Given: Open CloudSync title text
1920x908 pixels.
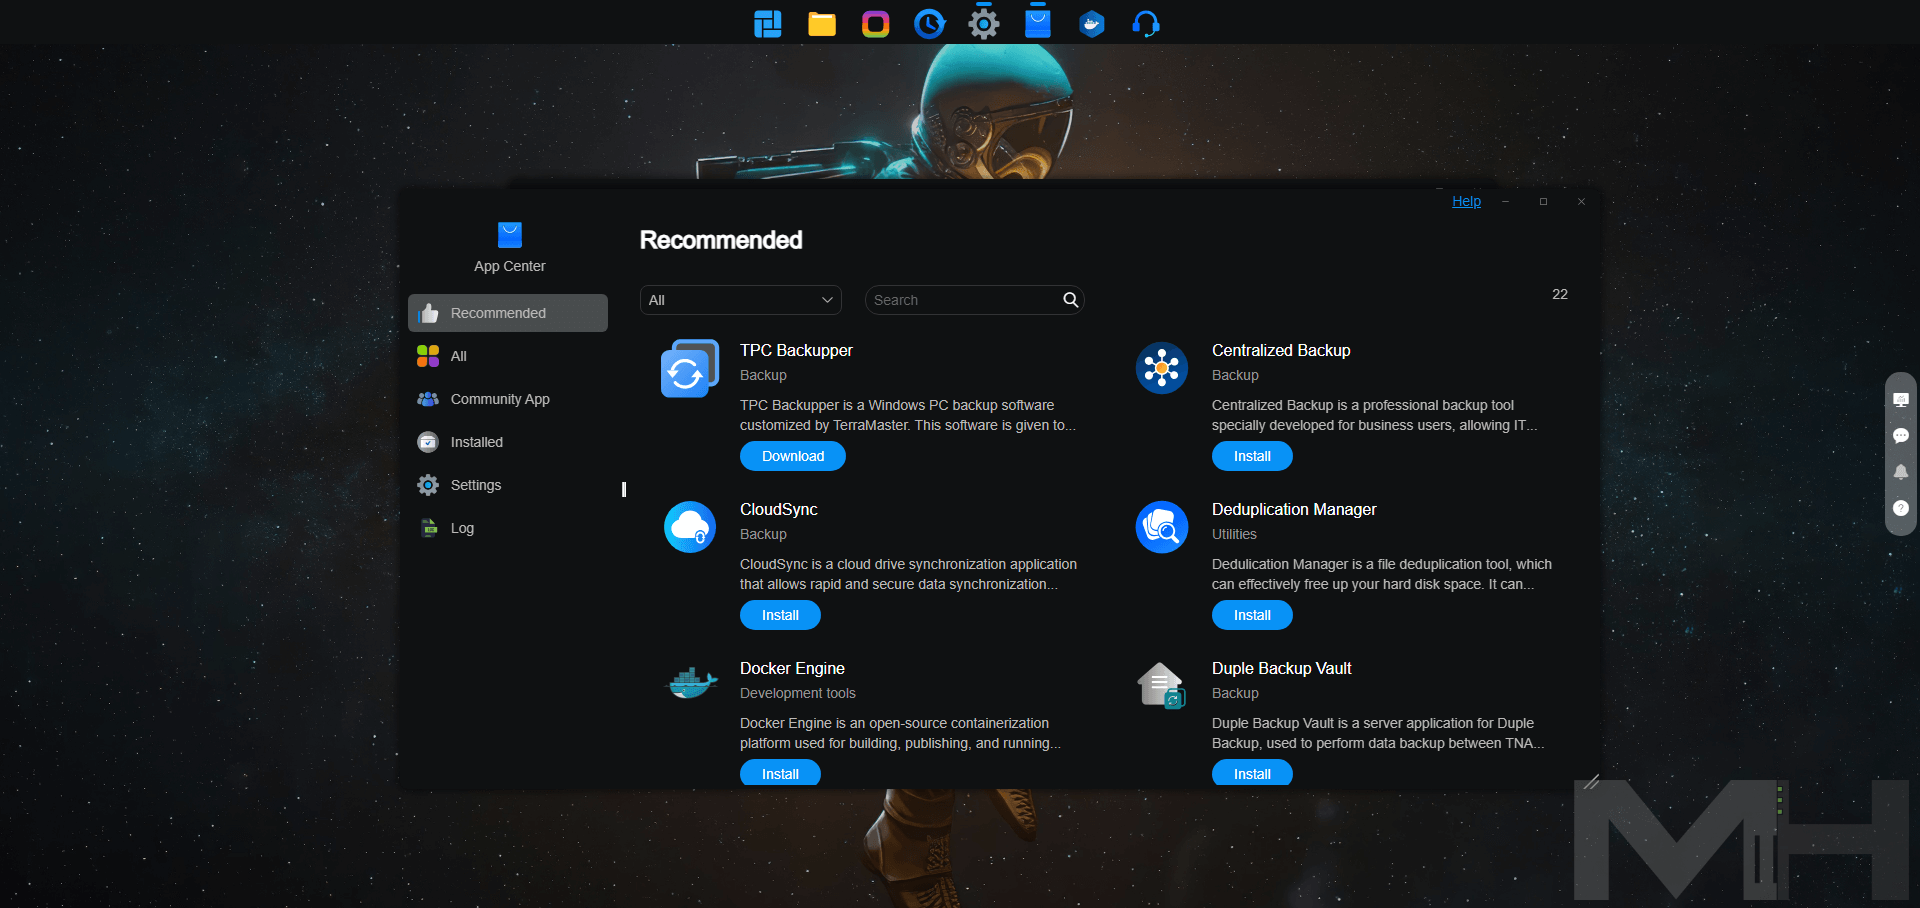Looking at the screenshot, I should pos(779,509).
